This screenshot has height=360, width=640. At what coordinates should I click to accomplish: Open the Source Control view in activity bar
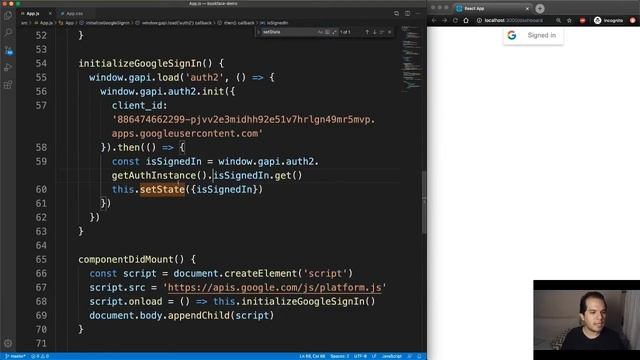coord(8,51)
